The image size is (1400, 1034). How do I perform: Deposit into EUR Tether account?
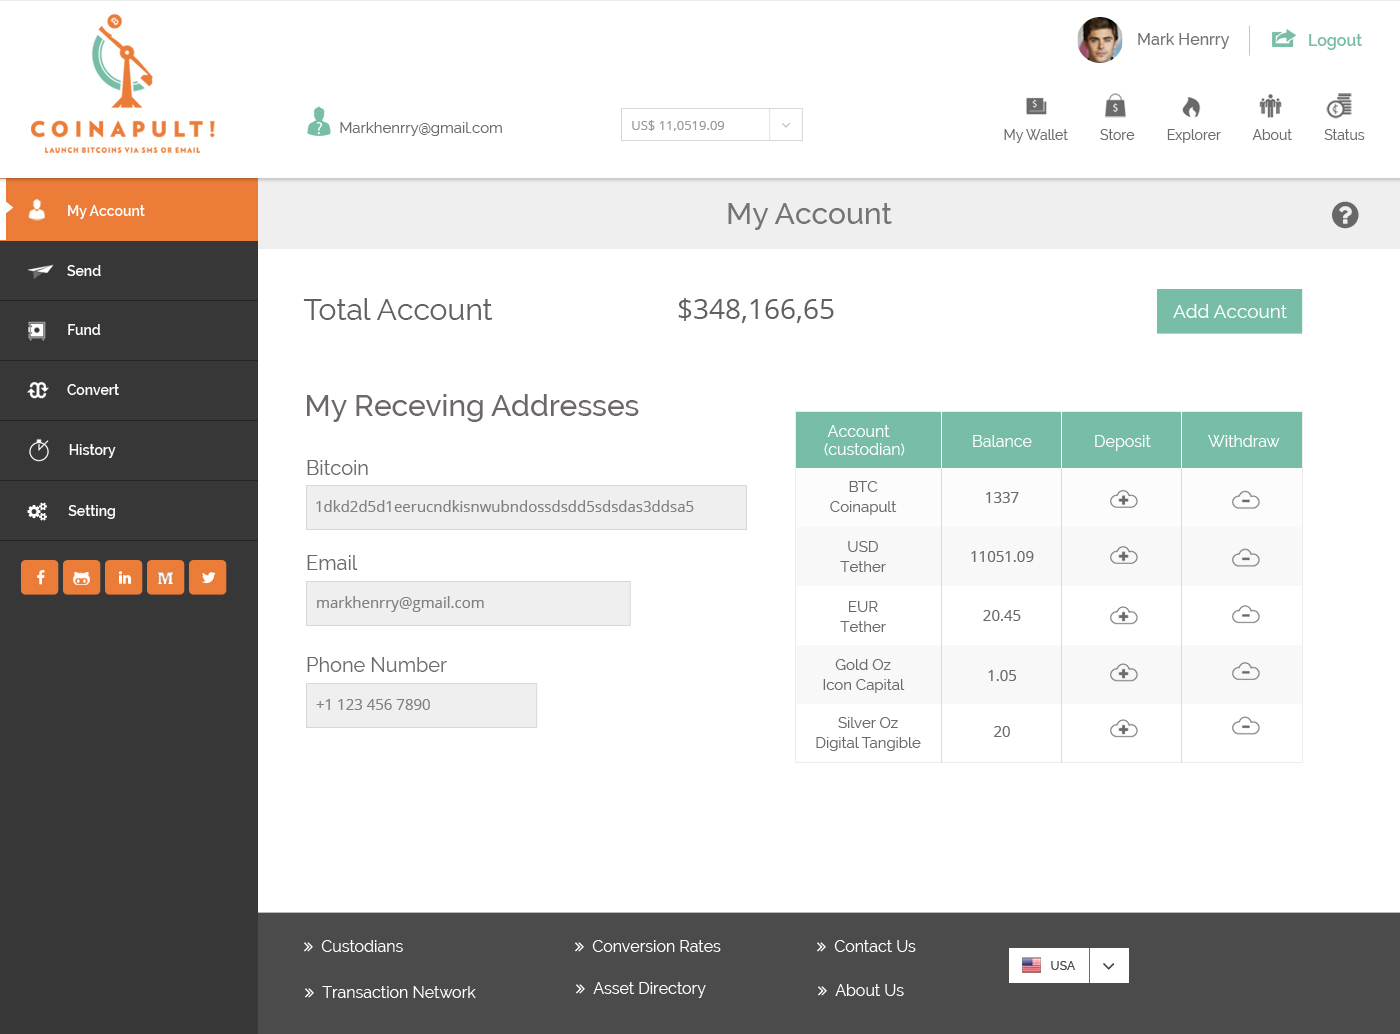coord(1124,616)
